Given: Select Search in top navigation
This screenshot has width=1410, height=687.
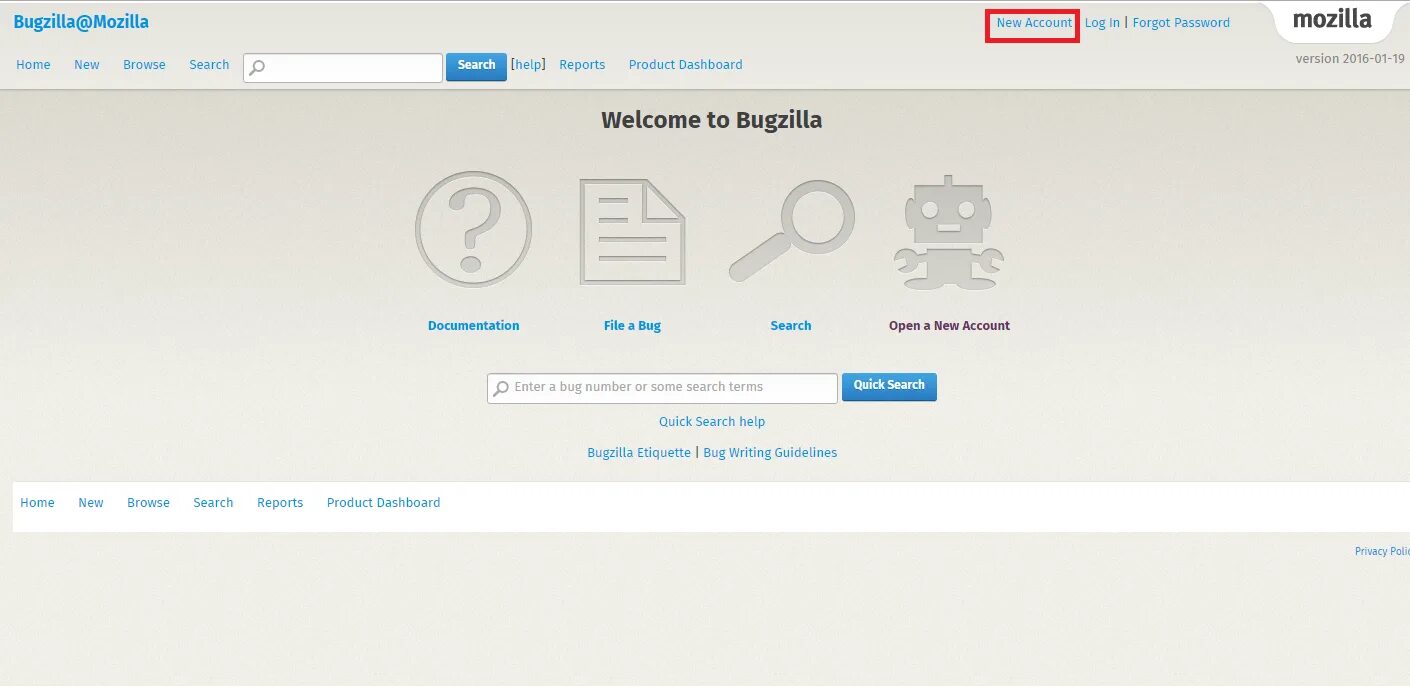Looking at the screenshot, I should pos(209,65).
